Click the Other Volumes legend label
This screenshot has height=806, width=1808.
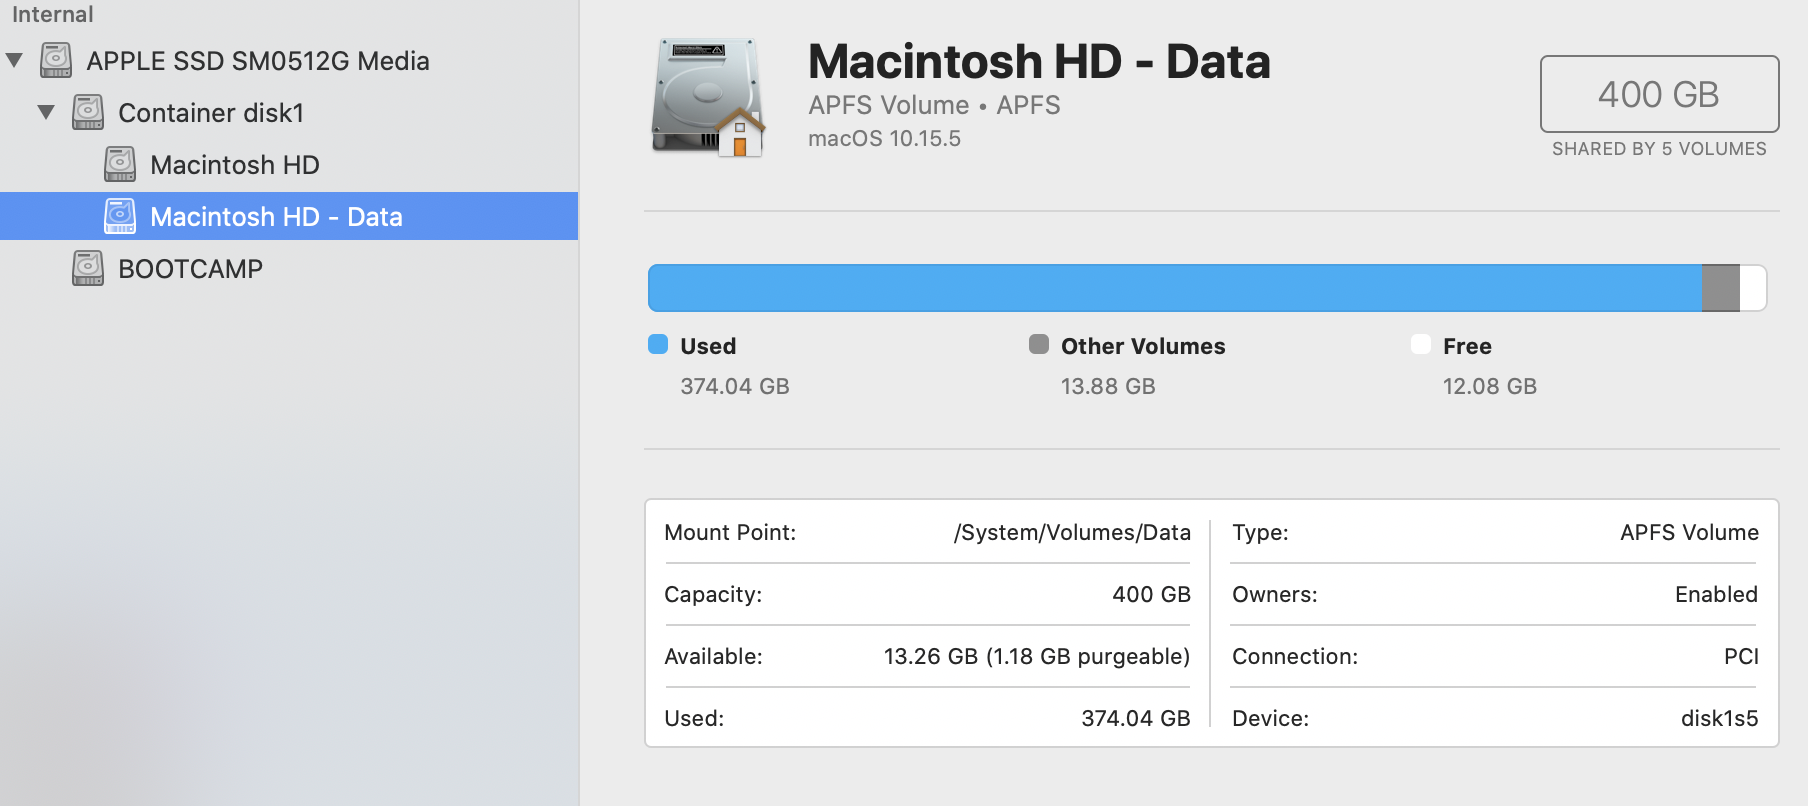1143,346
